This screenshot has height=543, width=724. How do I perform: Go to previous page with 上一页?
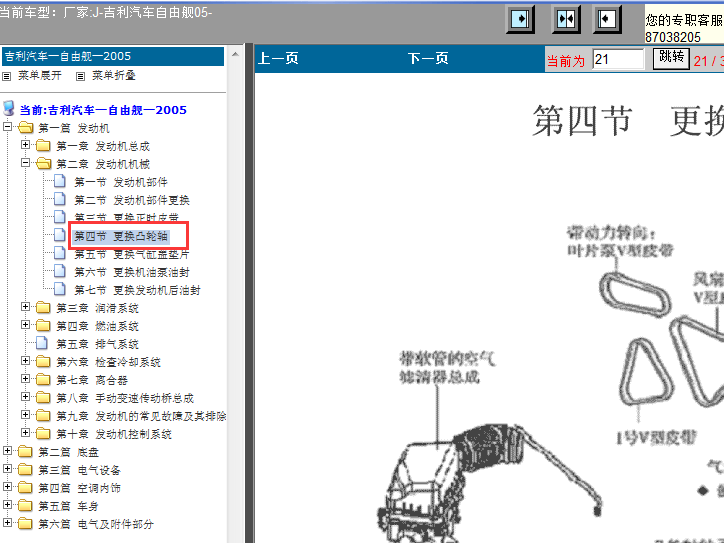tap(278, 59)
